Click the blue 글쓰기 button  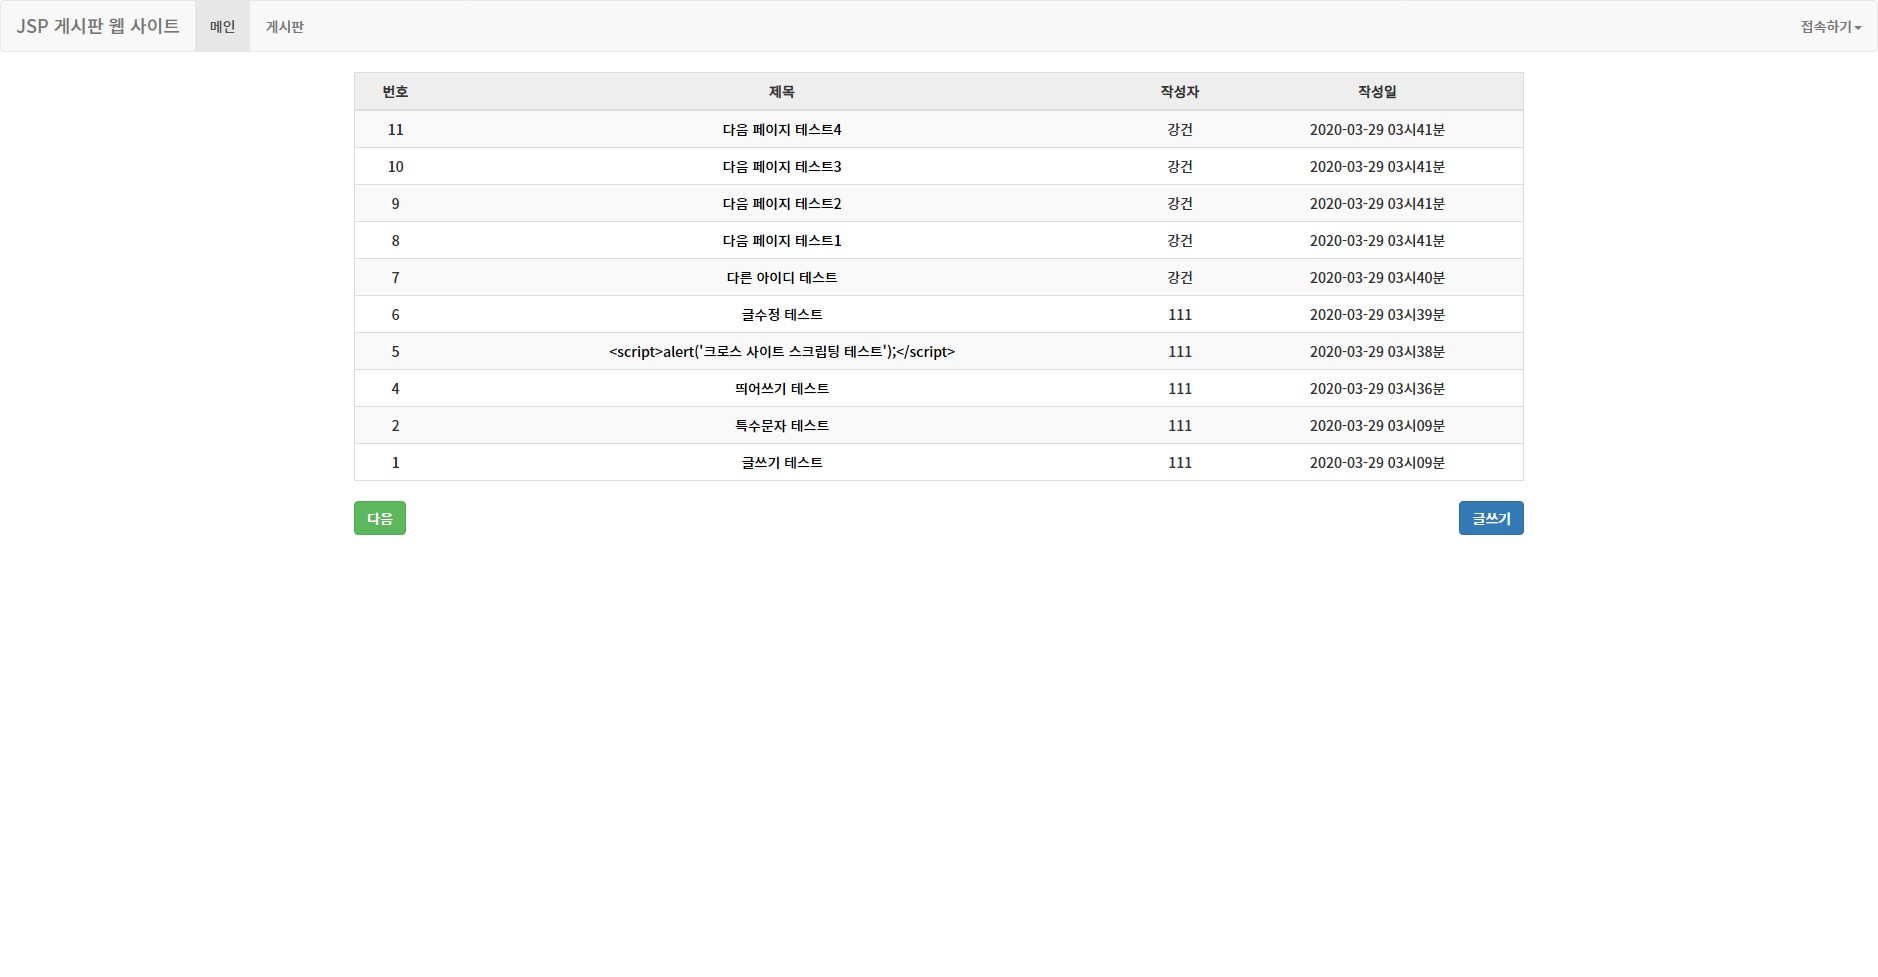pyautogui.click(x=1491, y=517)
